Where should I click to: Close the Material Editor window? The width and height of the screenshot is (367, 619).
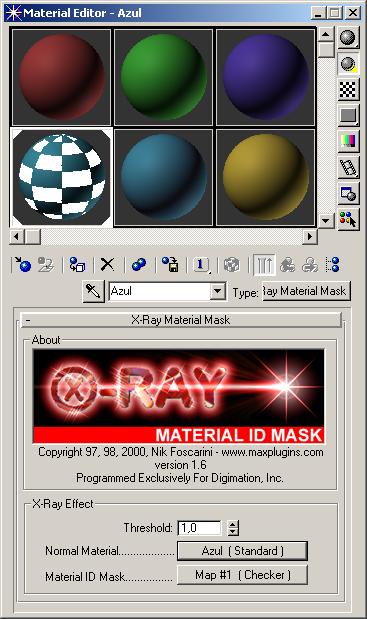(352, 13)
